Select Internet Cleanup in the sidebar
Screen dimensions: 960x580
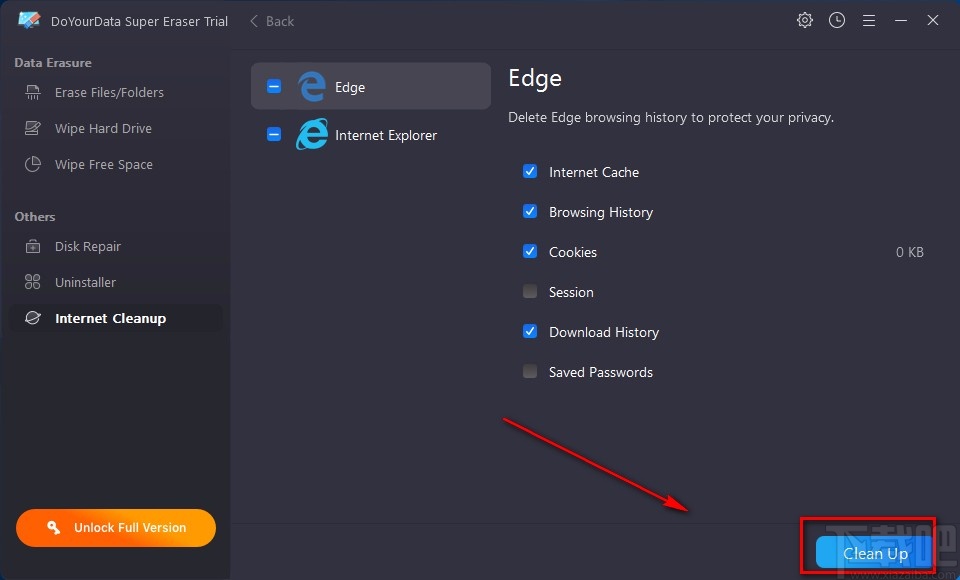tap(110, 319)
